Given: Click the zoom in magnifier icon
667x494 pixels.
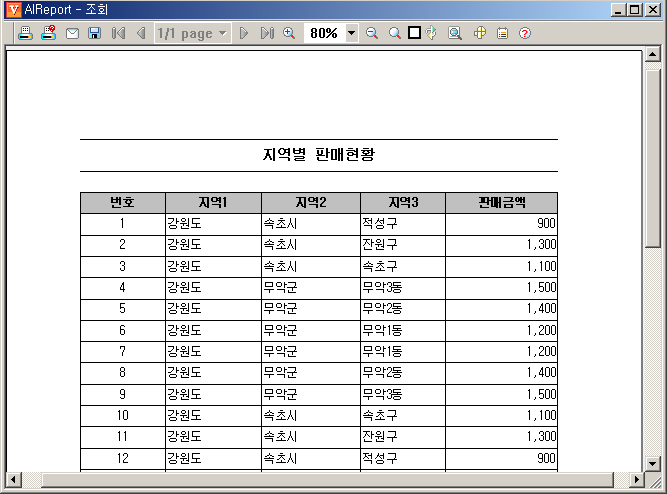Looking at the screenshot, I should (x=289, y=33).
